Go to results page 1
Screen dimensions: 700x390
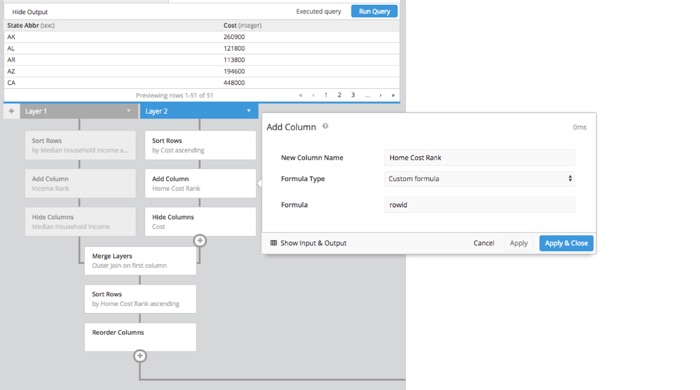tap(326, 95)
